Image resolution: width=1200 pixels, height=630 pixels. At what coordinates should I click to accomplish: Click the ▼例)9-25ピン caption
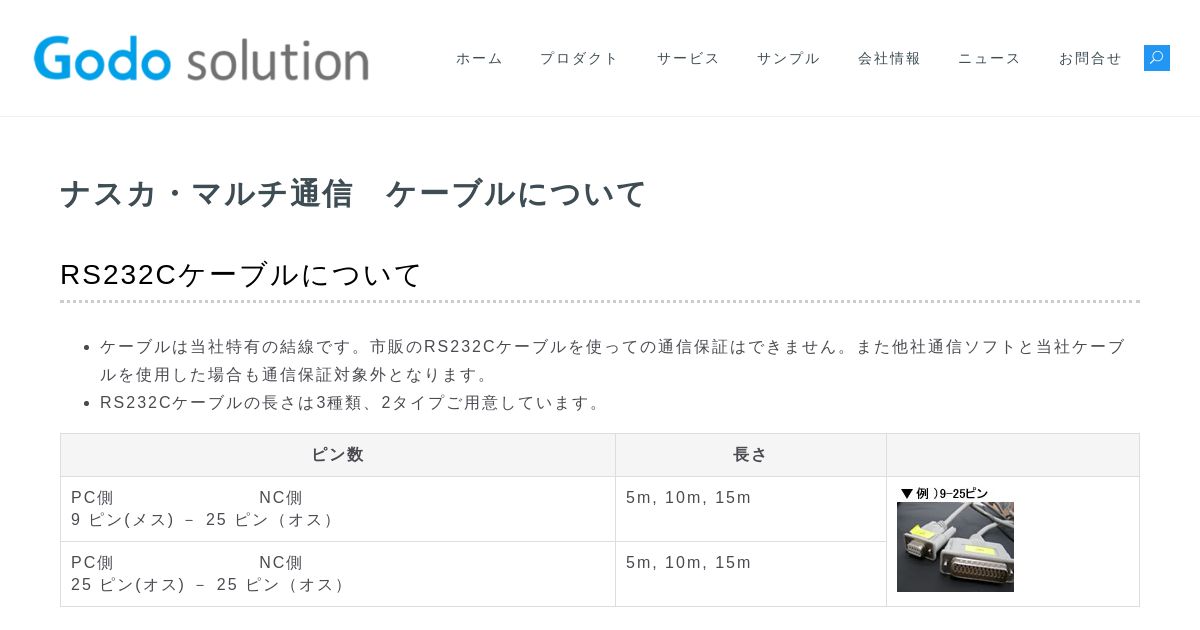[944, 493]
